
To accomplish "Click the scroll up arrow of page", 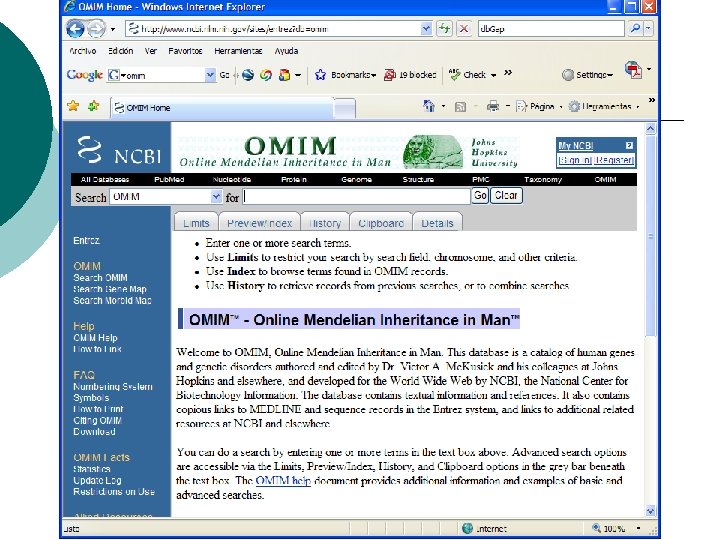I will 651,129.
